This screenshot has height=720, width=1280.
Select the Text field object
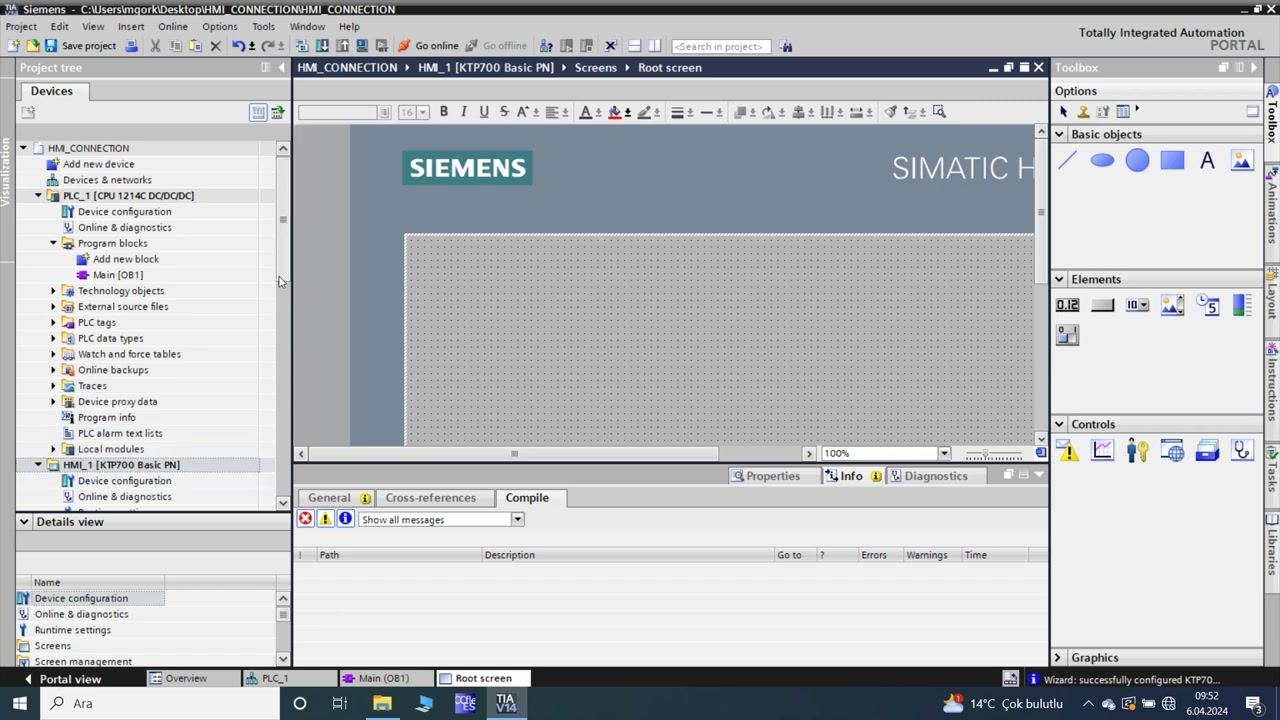1207,161
